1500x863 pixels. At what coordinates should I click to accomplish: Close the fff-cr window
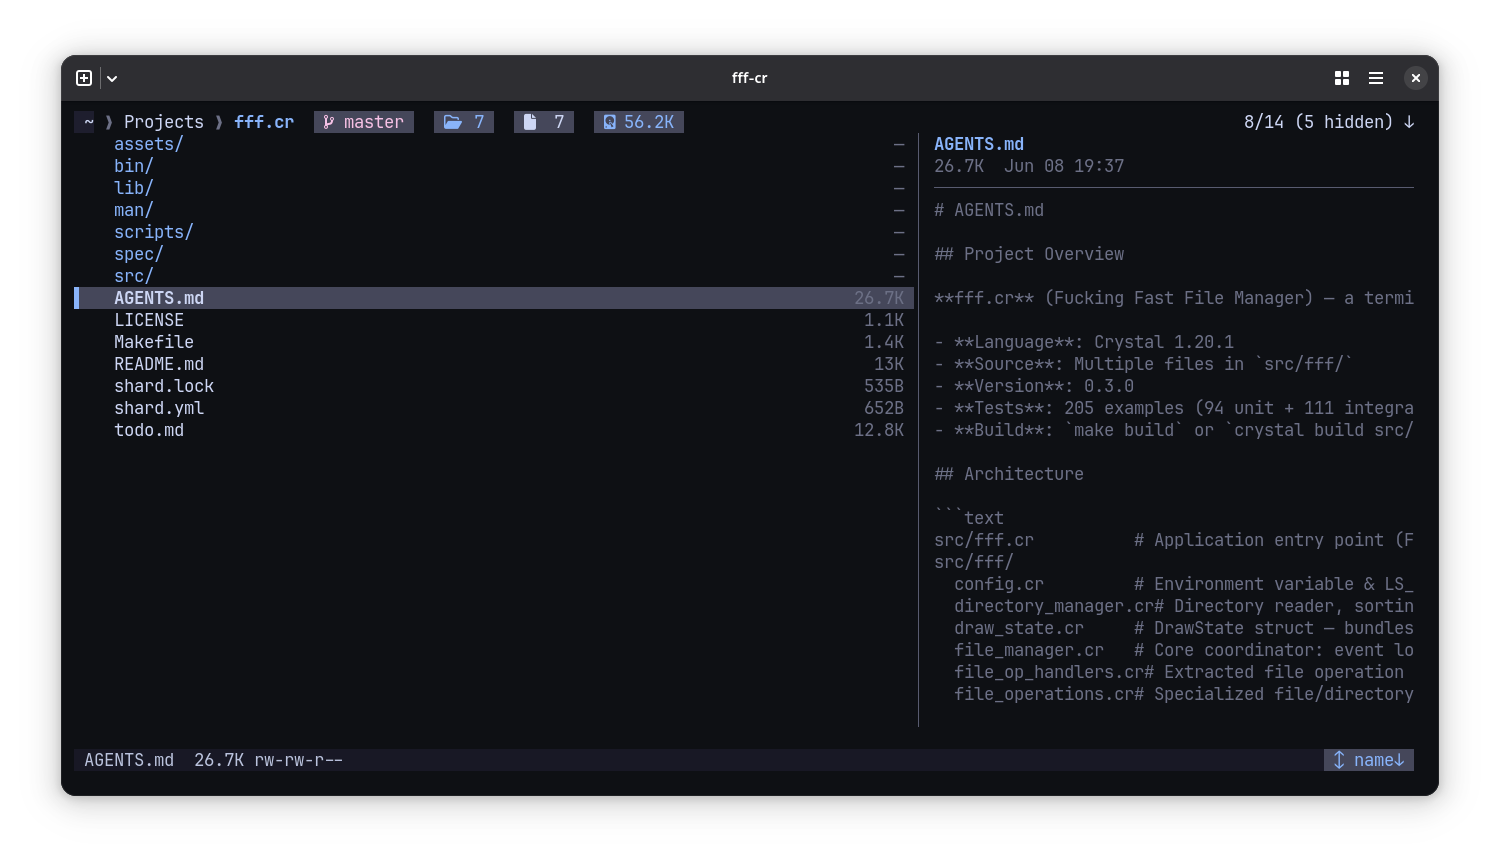click(x=1415, y=78)
